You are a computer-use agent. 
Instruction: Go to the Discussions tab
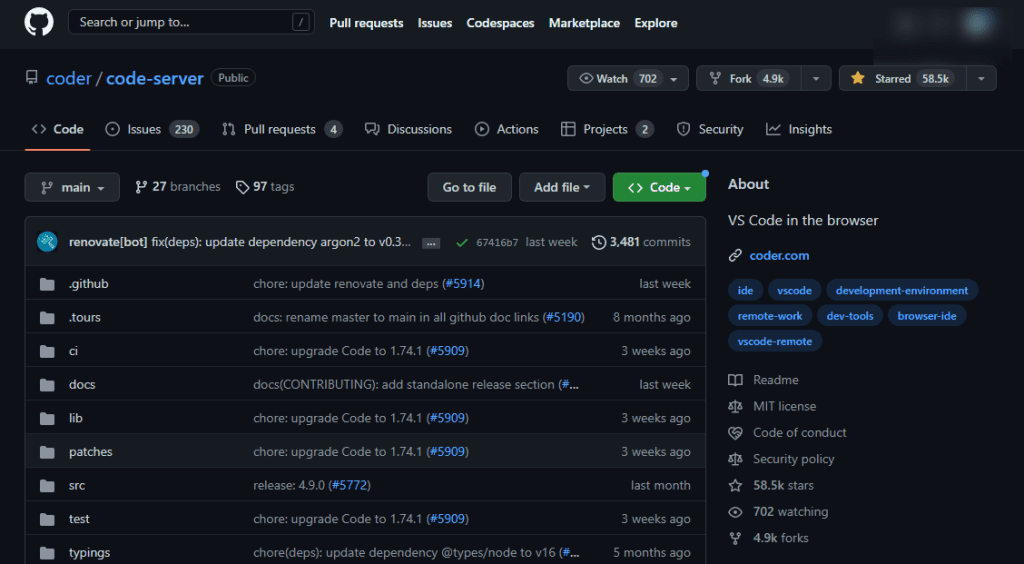[x=408, y=129]
